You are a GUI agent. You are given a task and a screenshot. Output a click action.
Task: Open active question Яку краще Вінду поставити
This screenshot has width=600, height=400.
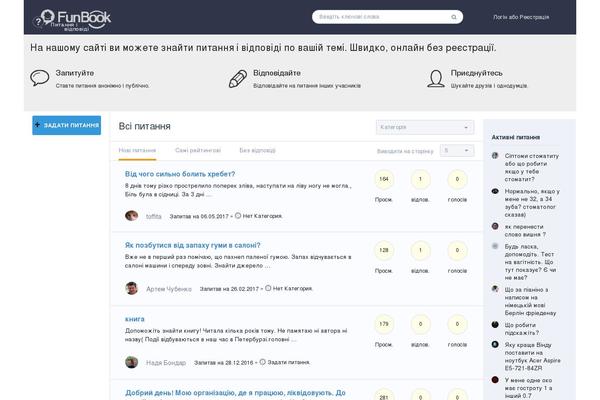[532, 356]
